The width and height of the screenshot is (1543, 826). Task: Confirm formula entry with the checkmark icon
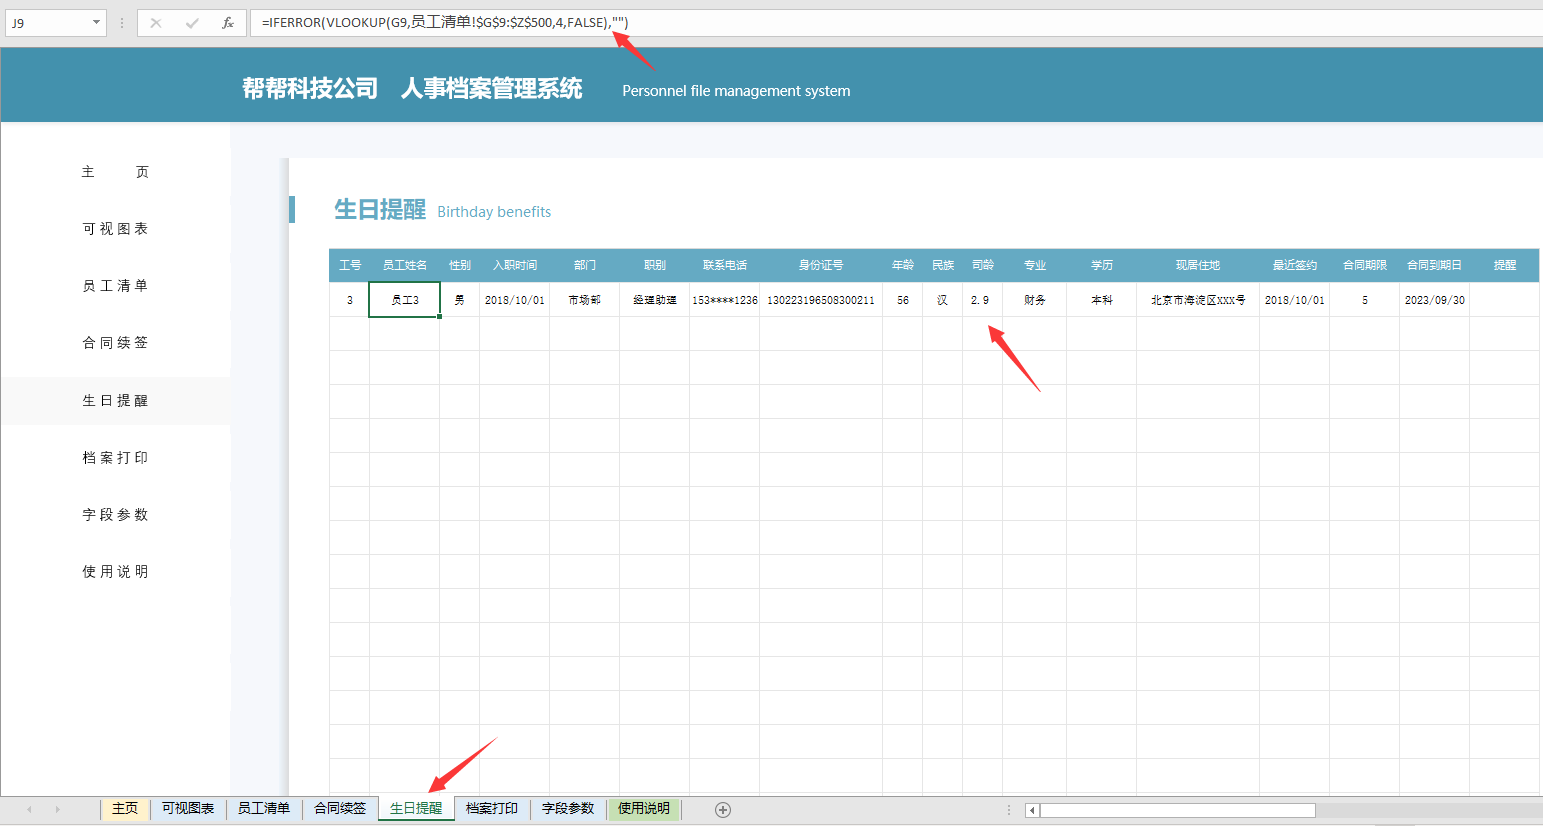(192, 23)
